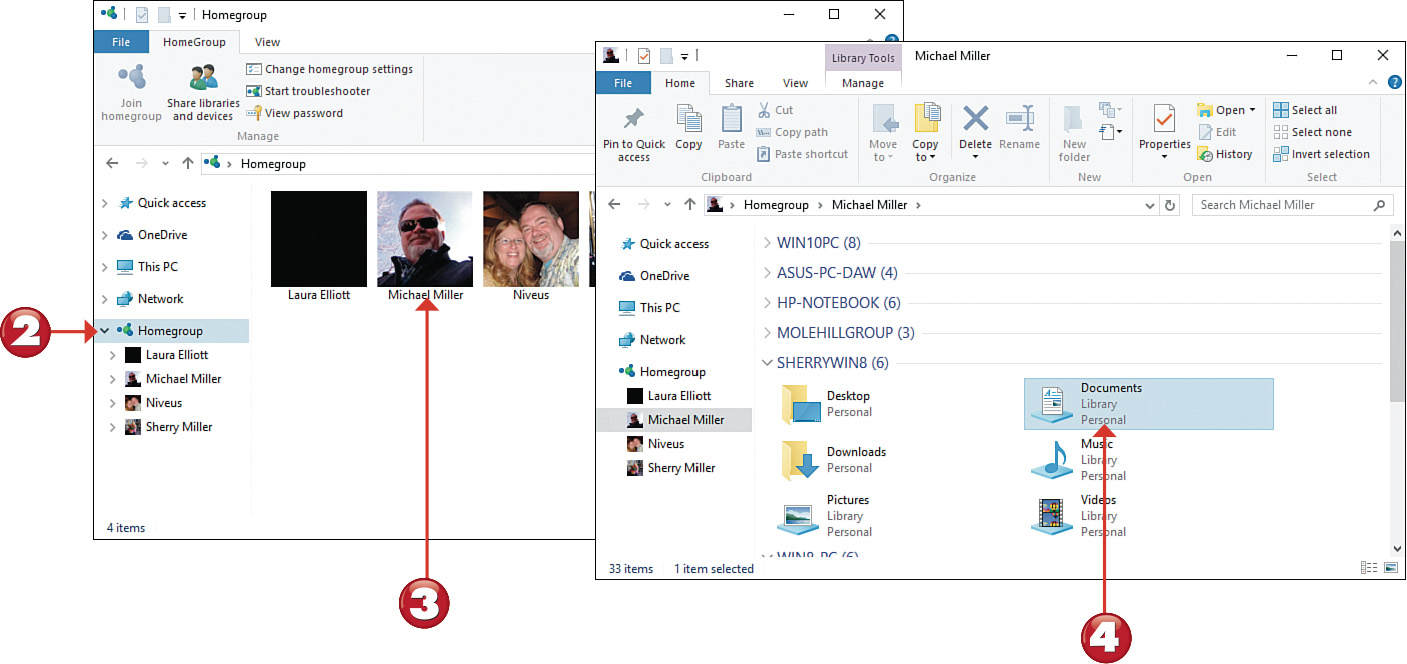Switch to large icons view in status bar

[1391, 568]
